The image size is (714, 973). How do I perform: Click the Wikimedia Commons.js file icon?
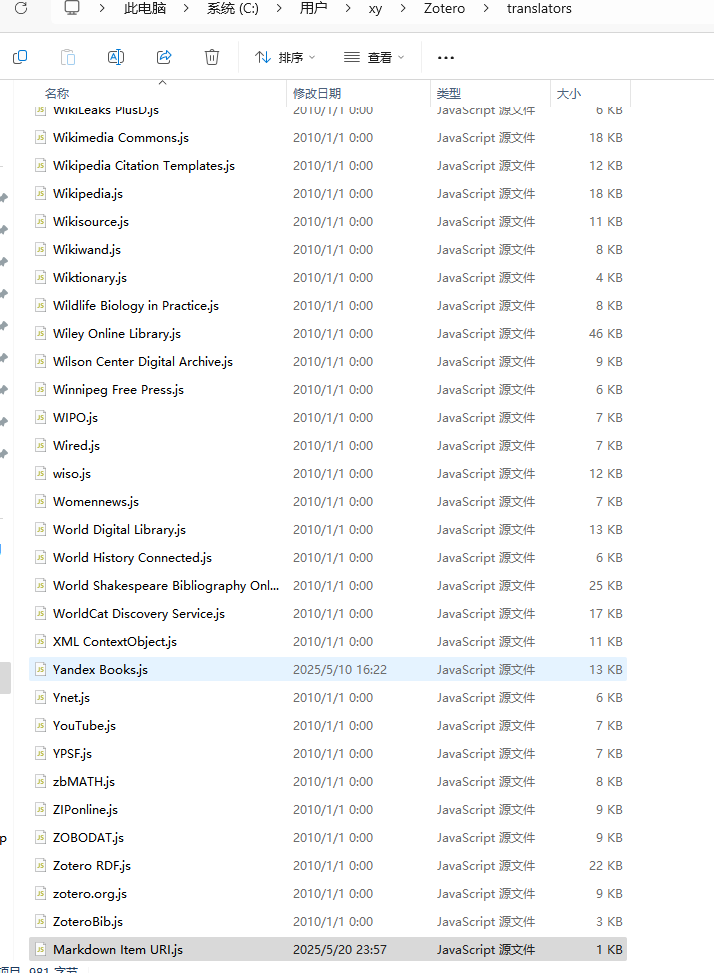tap(40, 138)
